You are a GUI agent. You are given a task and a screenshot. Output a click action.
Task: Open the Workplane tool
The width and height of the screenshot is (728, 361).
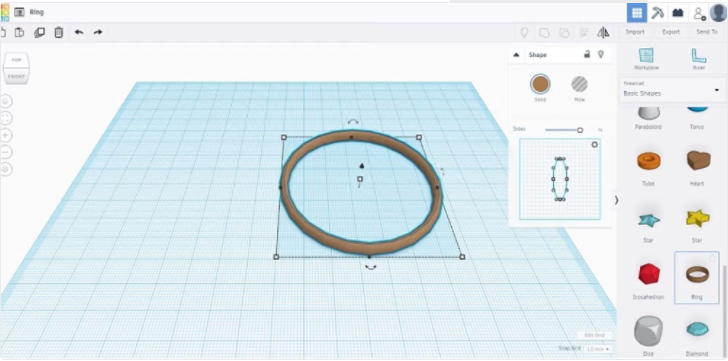point(646,59)
